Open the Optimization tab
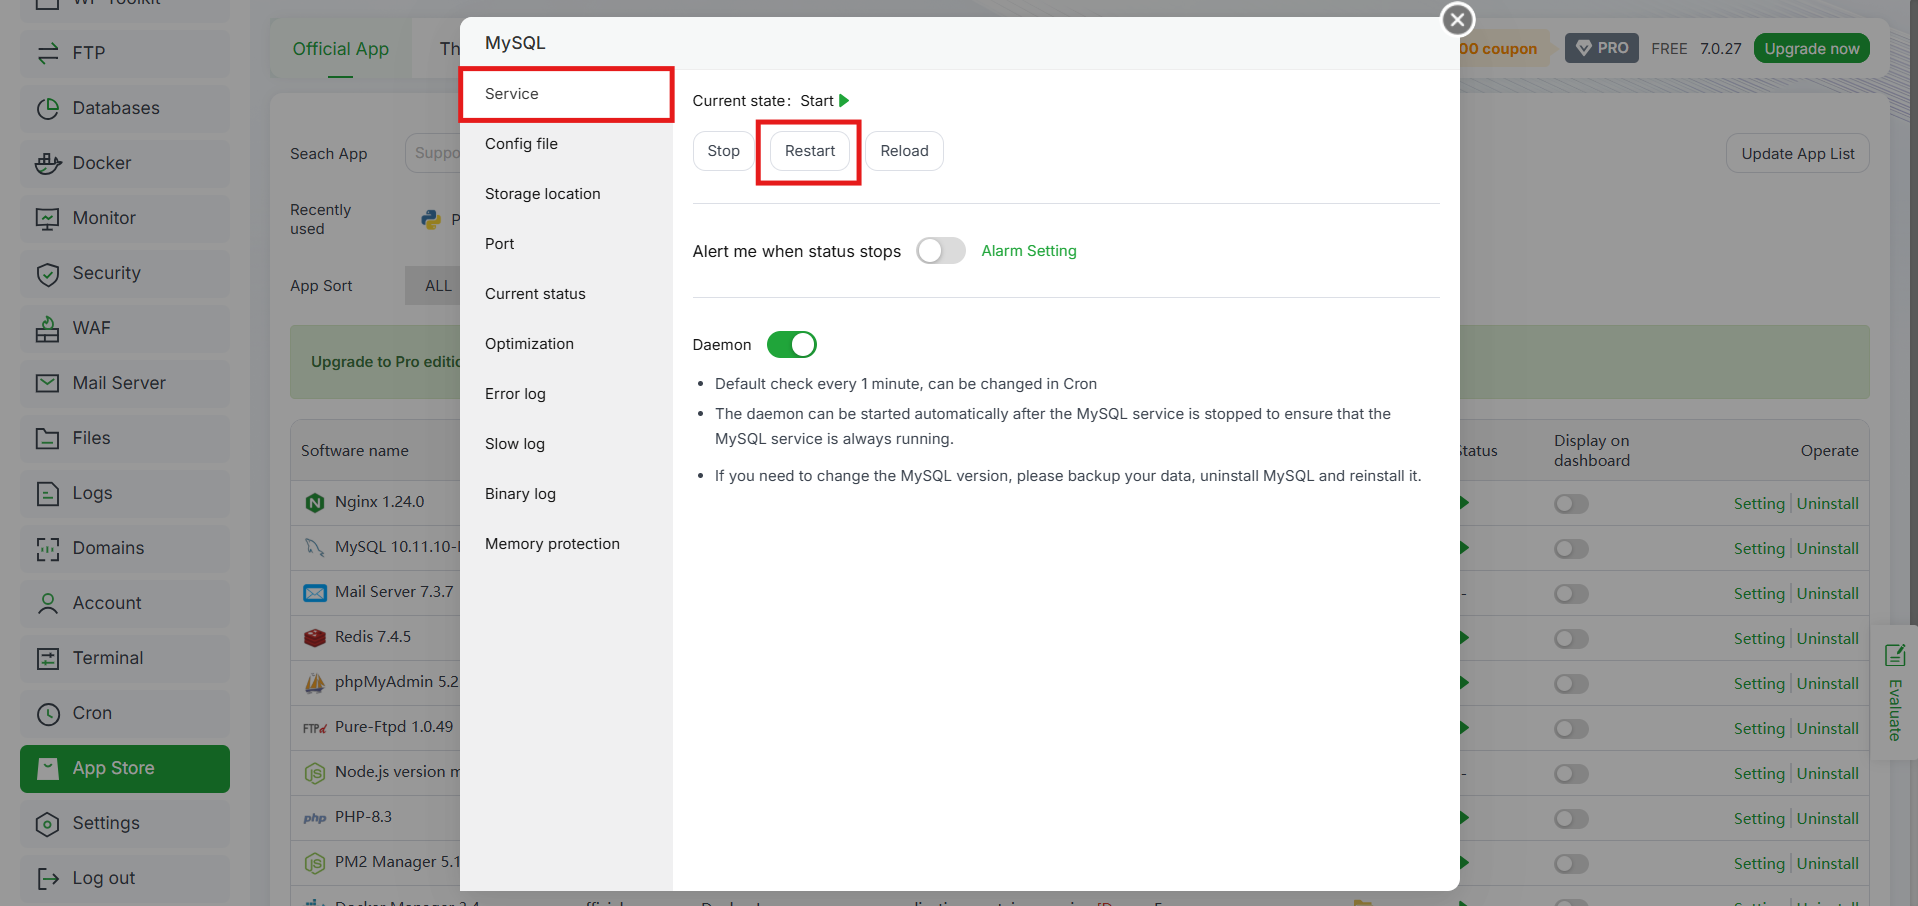The height and width of the screenshot is (906, 1918). click(566, 344)
